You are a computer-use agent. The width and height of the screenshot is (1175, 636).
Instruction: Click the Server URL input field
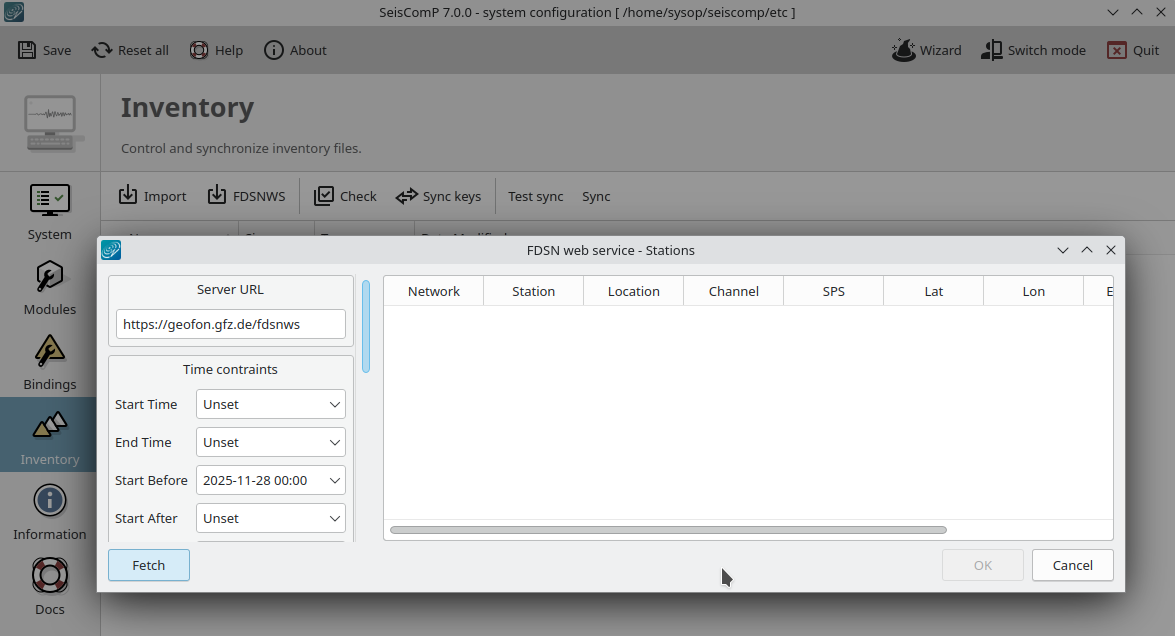pyautogui.click(x=230, y=324)
